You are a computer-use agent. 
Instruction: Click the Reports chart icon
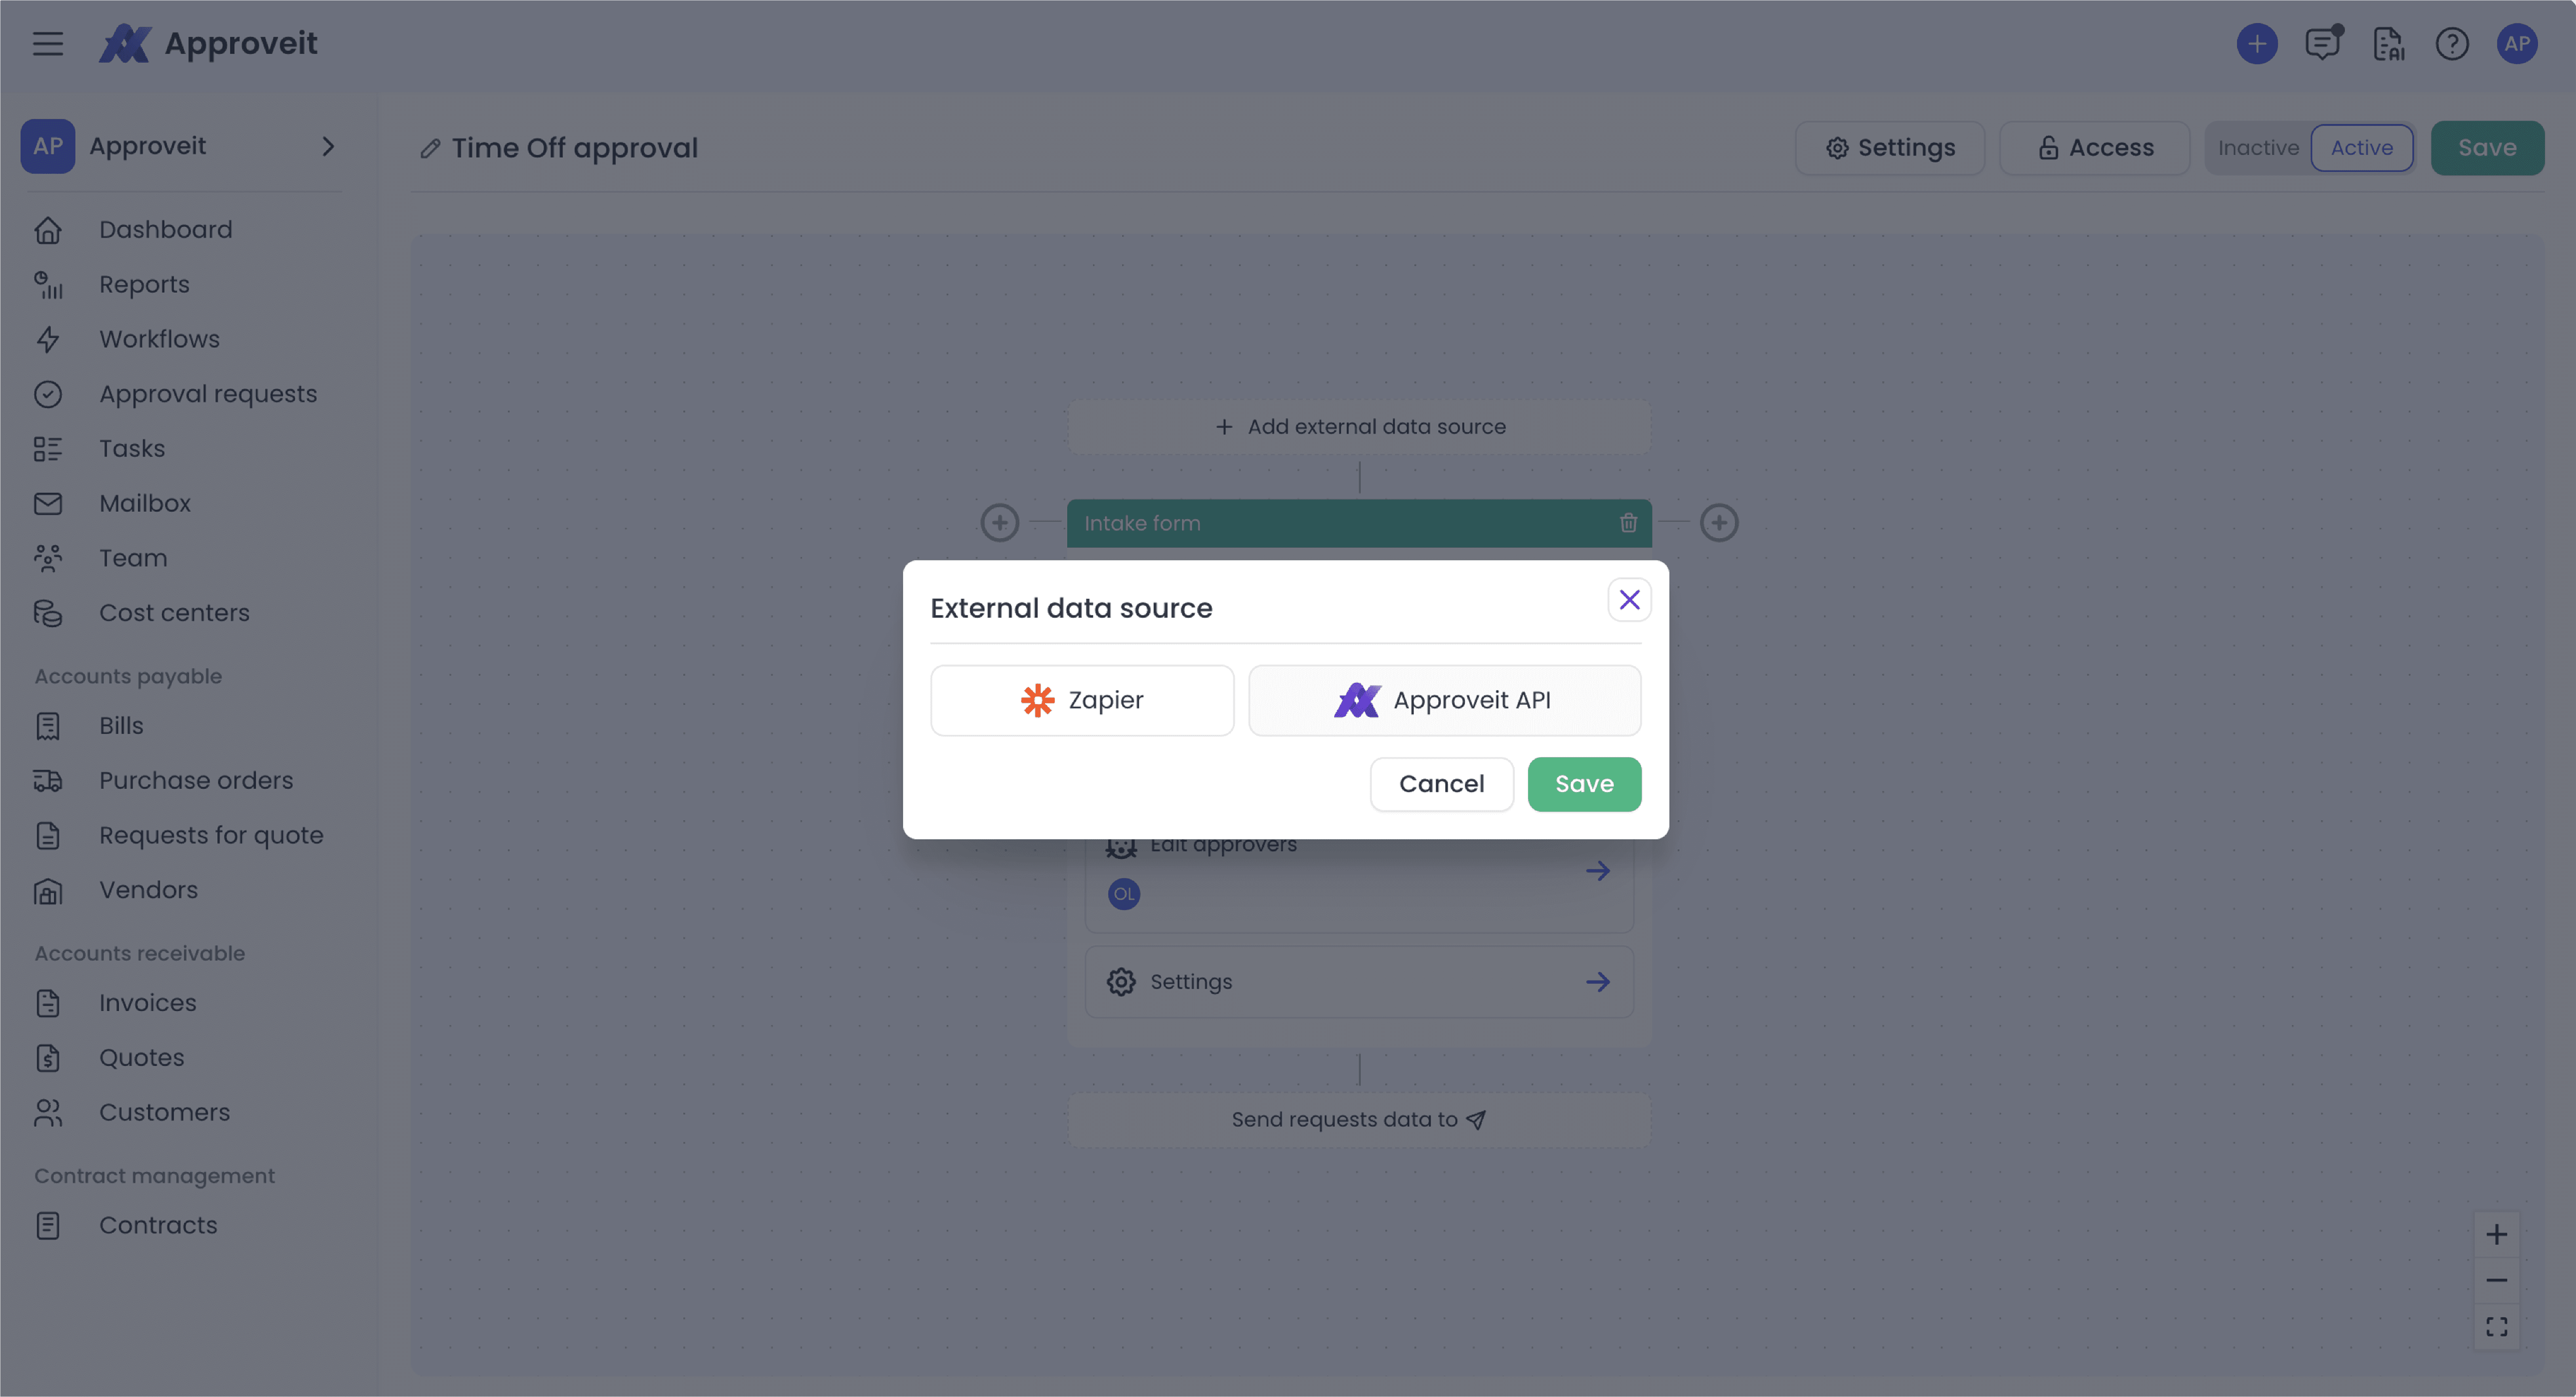click(48, 285)
